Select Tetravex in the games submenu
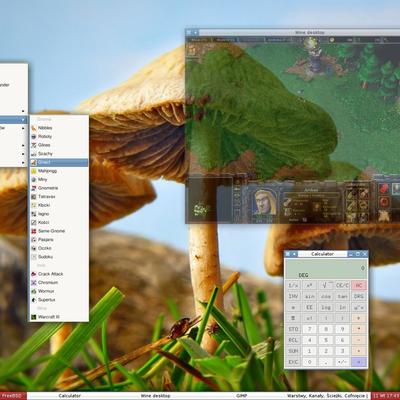This screenshot has width=400, height=400. pos(59,197)
